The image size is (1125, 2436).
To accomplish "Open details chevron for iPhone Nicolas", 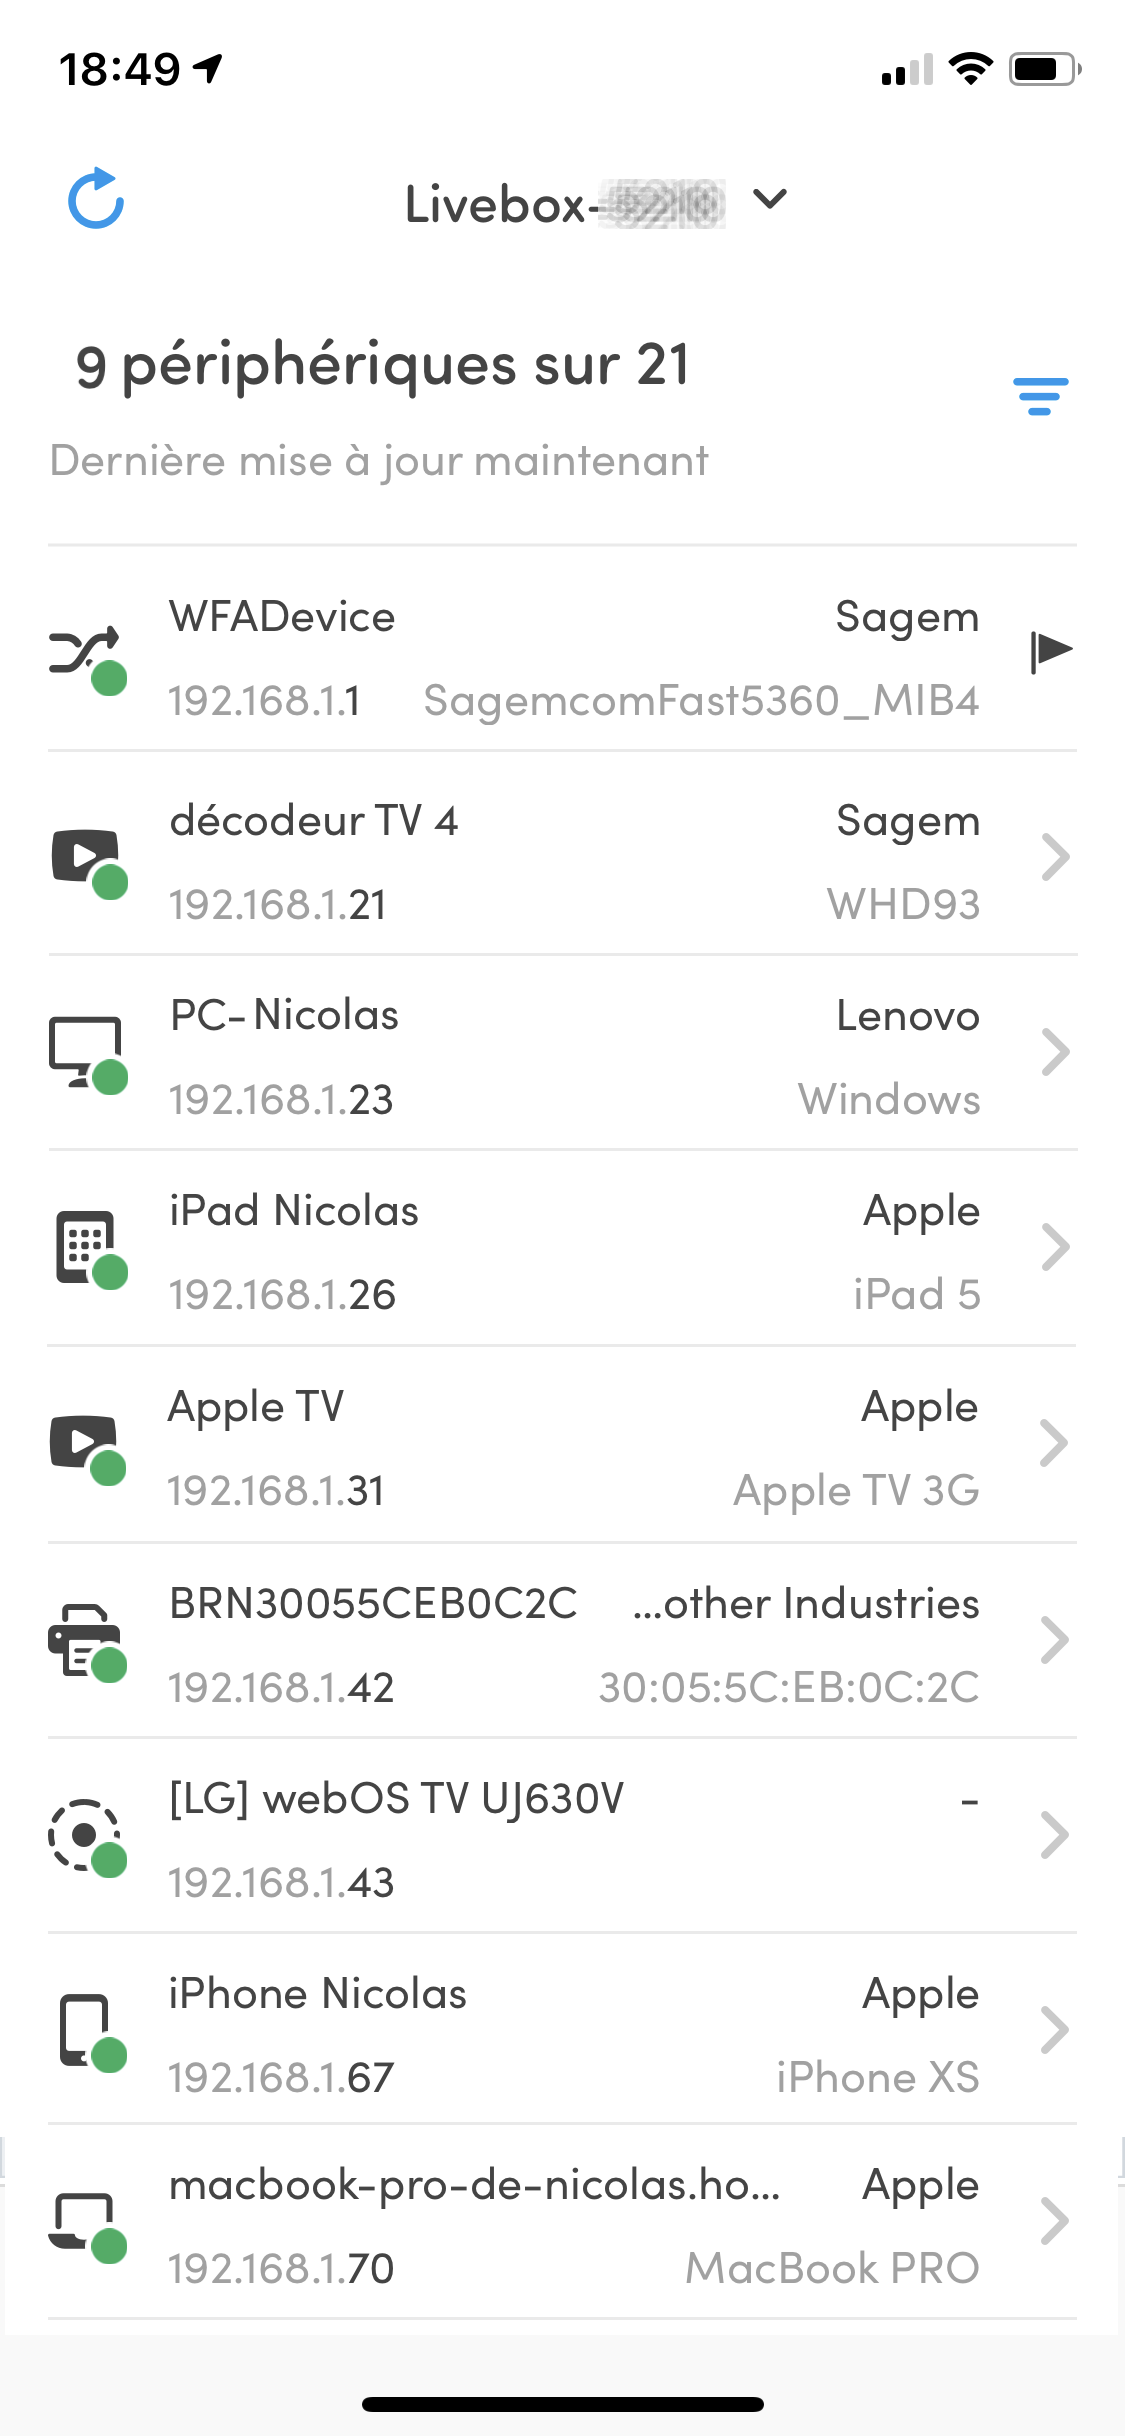I will point(1055,2030).
